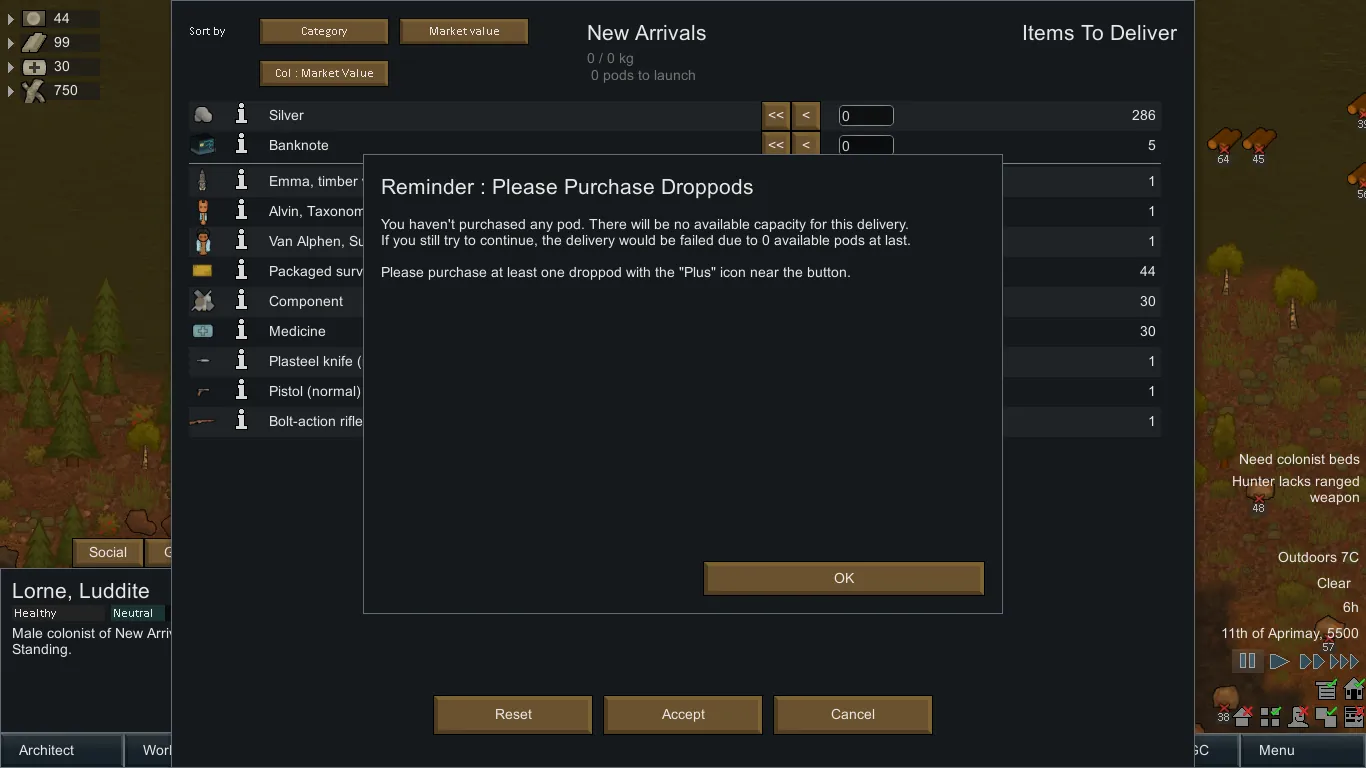Open the Architect tab
The image size is (1366, 768).
(60, 750)
